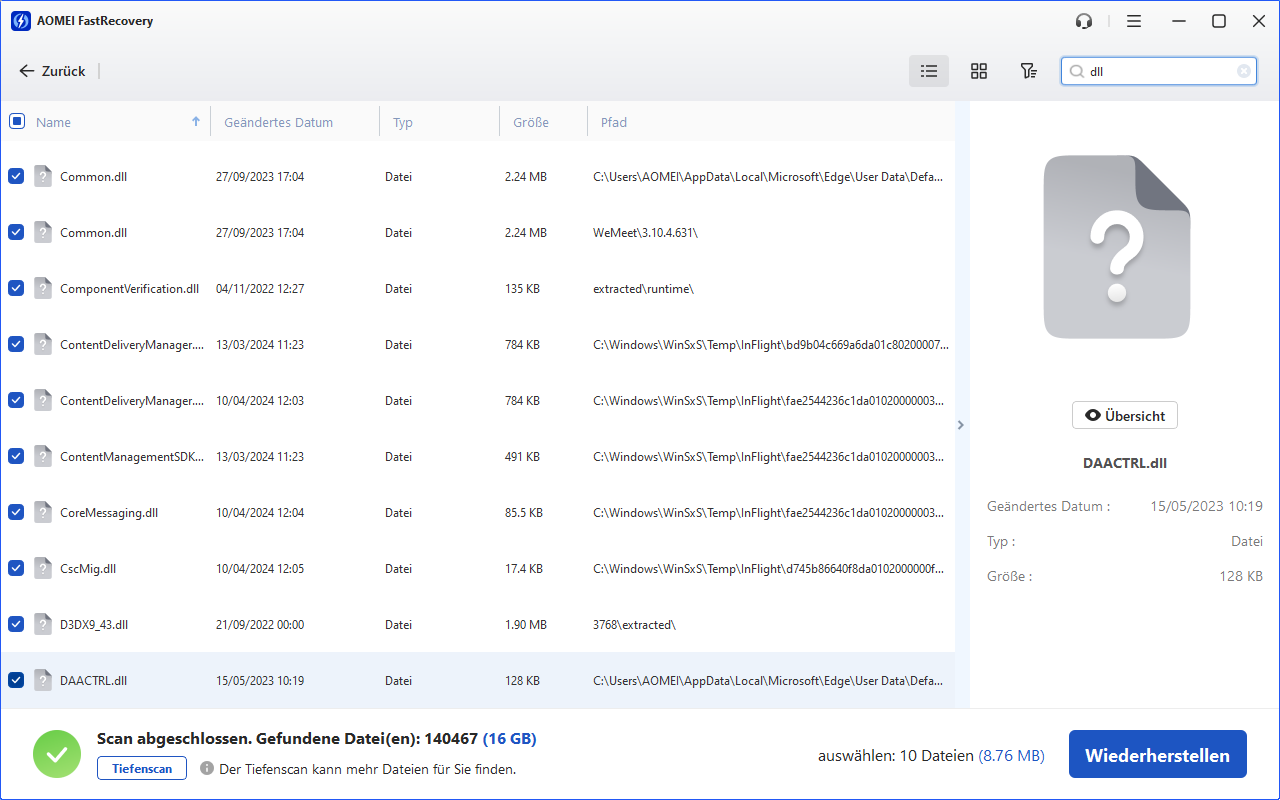Viewport: 1280px width, 800px height.
Task: Clear the search field text
Action: pyautogui.click(x=1243, y=71)
